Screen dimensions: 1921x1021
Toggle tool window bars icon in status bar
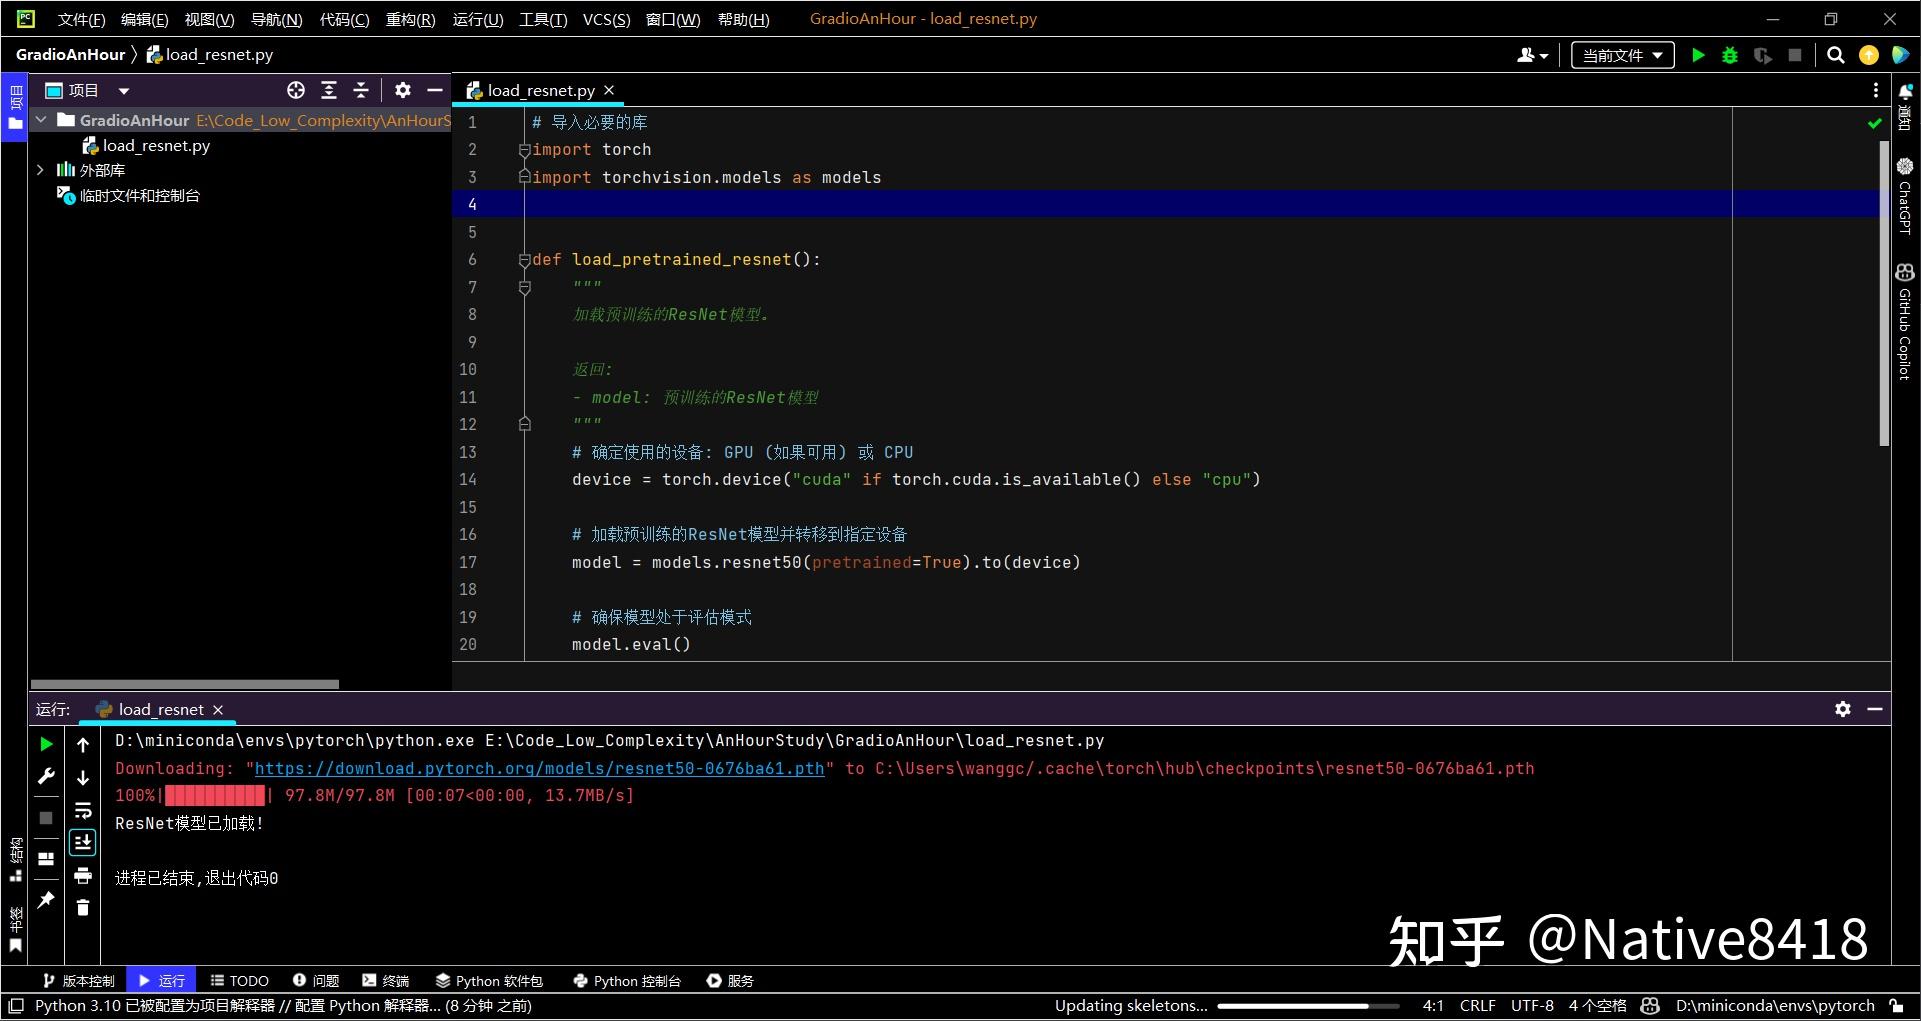[x=15, y=1006]
